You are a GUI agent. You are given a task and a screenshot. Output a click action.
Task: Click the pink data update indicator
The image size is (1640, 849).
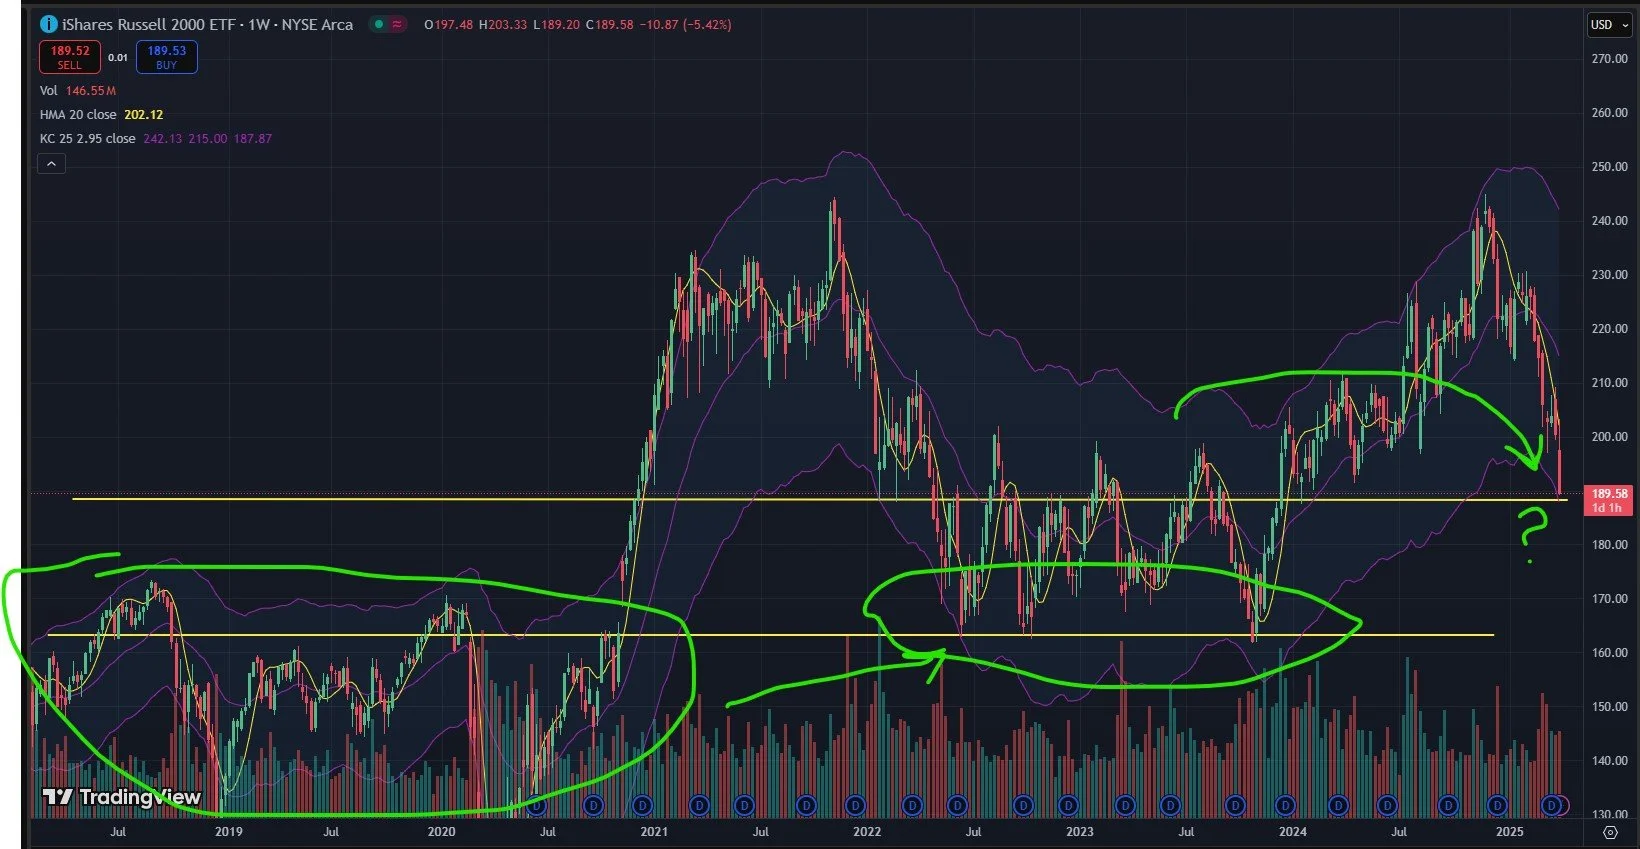tap(397, 24)
